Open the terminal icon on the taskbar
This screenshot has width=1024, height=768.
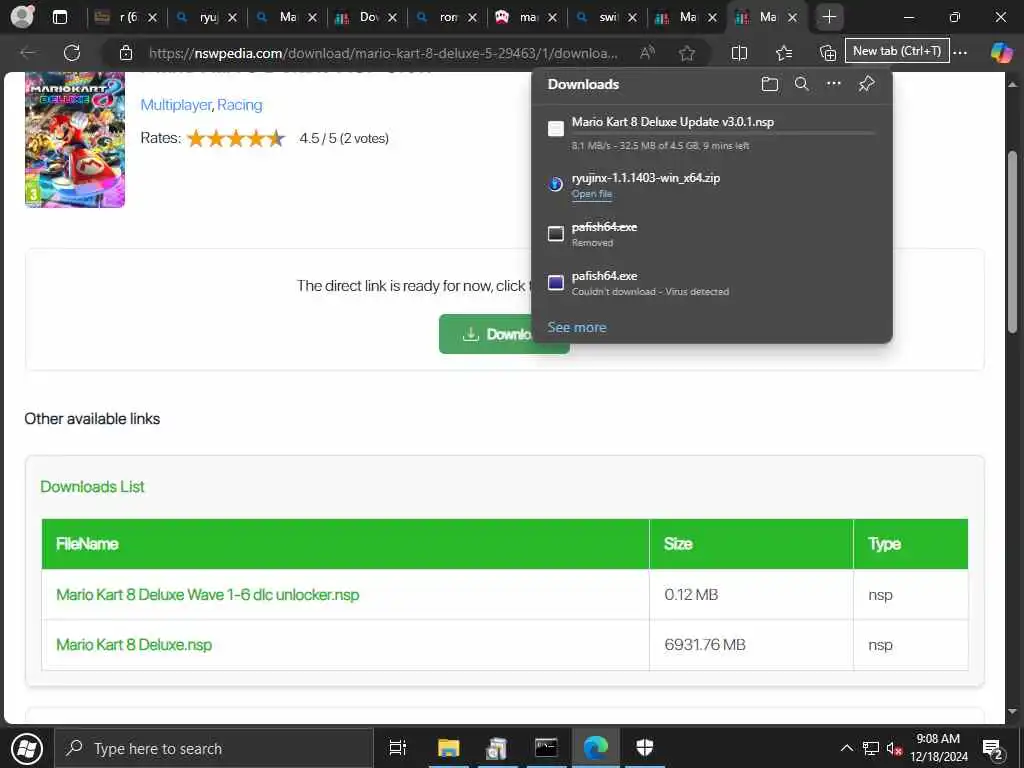point(546,748)
